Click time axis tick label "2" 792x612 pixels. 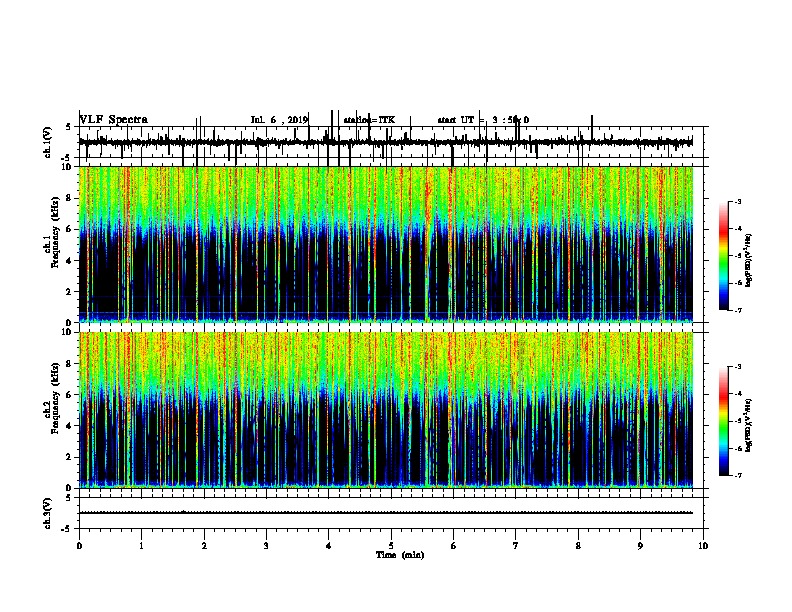coord(204,546)
